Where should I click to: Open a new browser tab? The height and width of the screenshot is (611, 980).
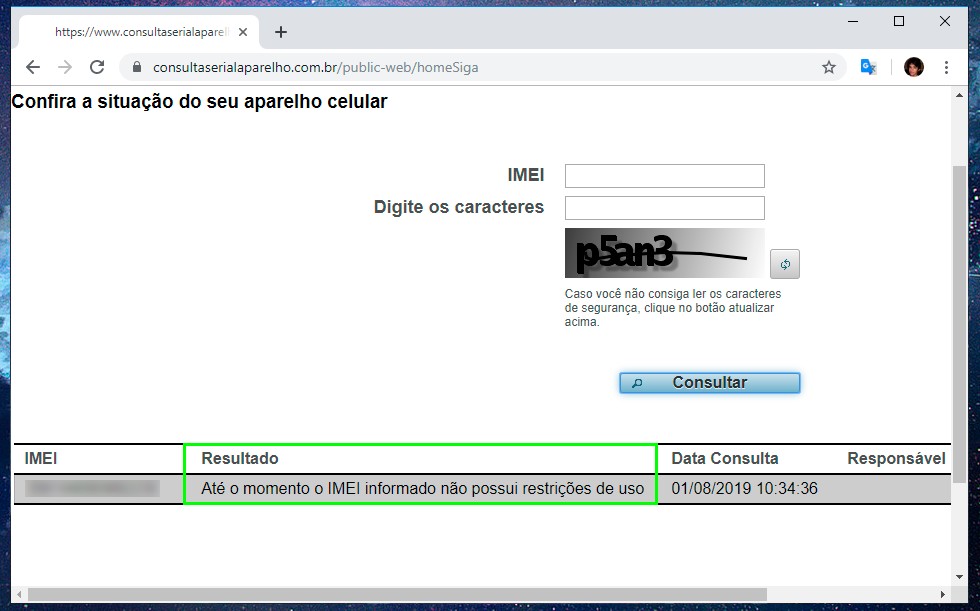pyautogui.click(x=281, y=32)
